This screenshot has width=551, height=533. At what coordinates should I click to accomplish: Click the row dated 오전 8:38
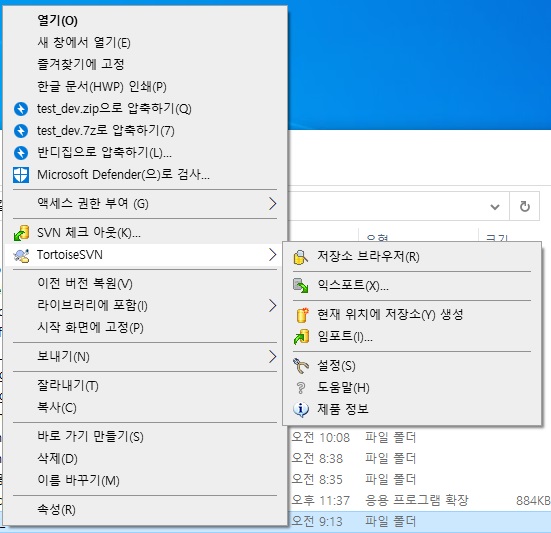pyautogui.click(x=420, y=459)
